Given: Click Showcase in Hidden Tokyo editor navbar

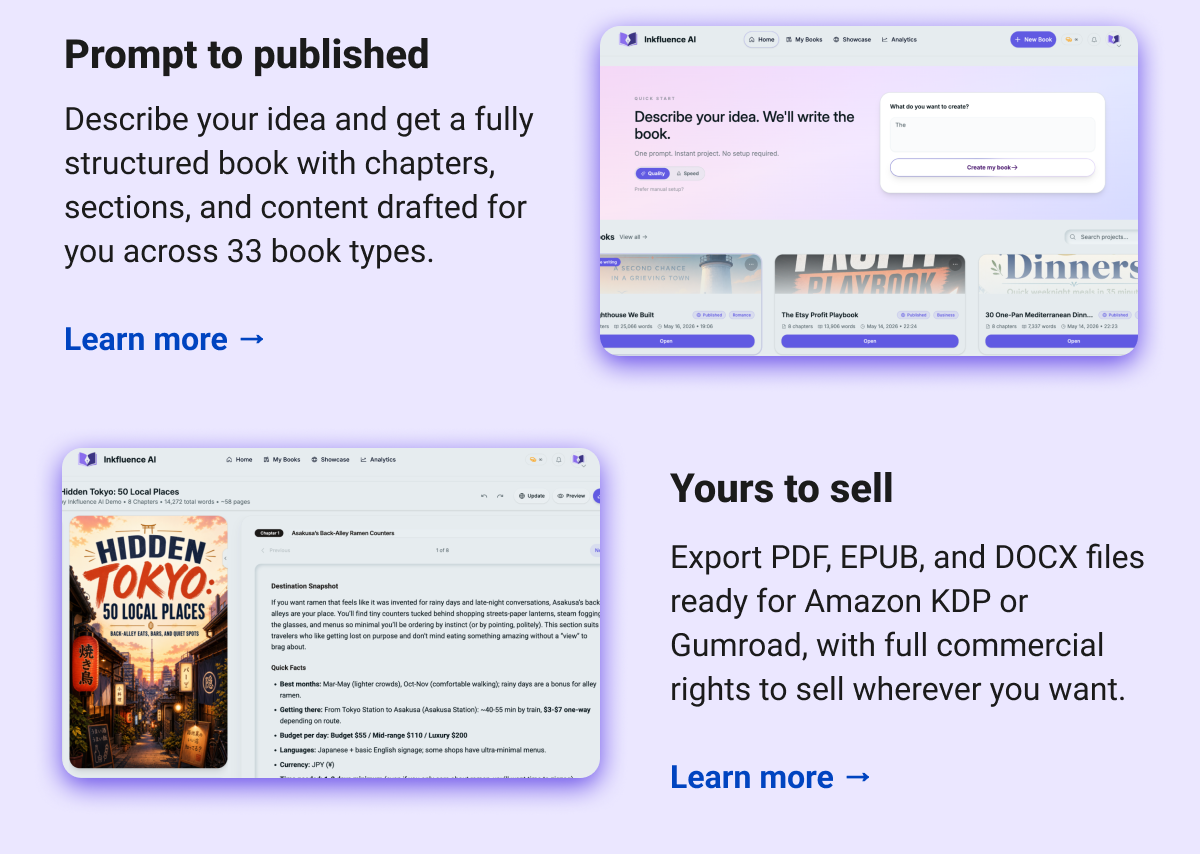Looking at the screenshot, I should [x=330, y=460].
